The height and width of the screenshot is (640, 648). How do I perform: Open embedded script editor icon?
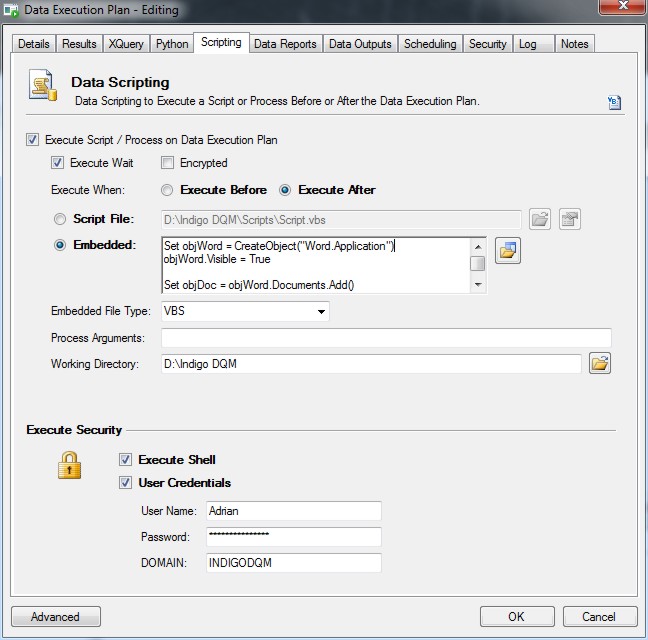tap(508, 251)
